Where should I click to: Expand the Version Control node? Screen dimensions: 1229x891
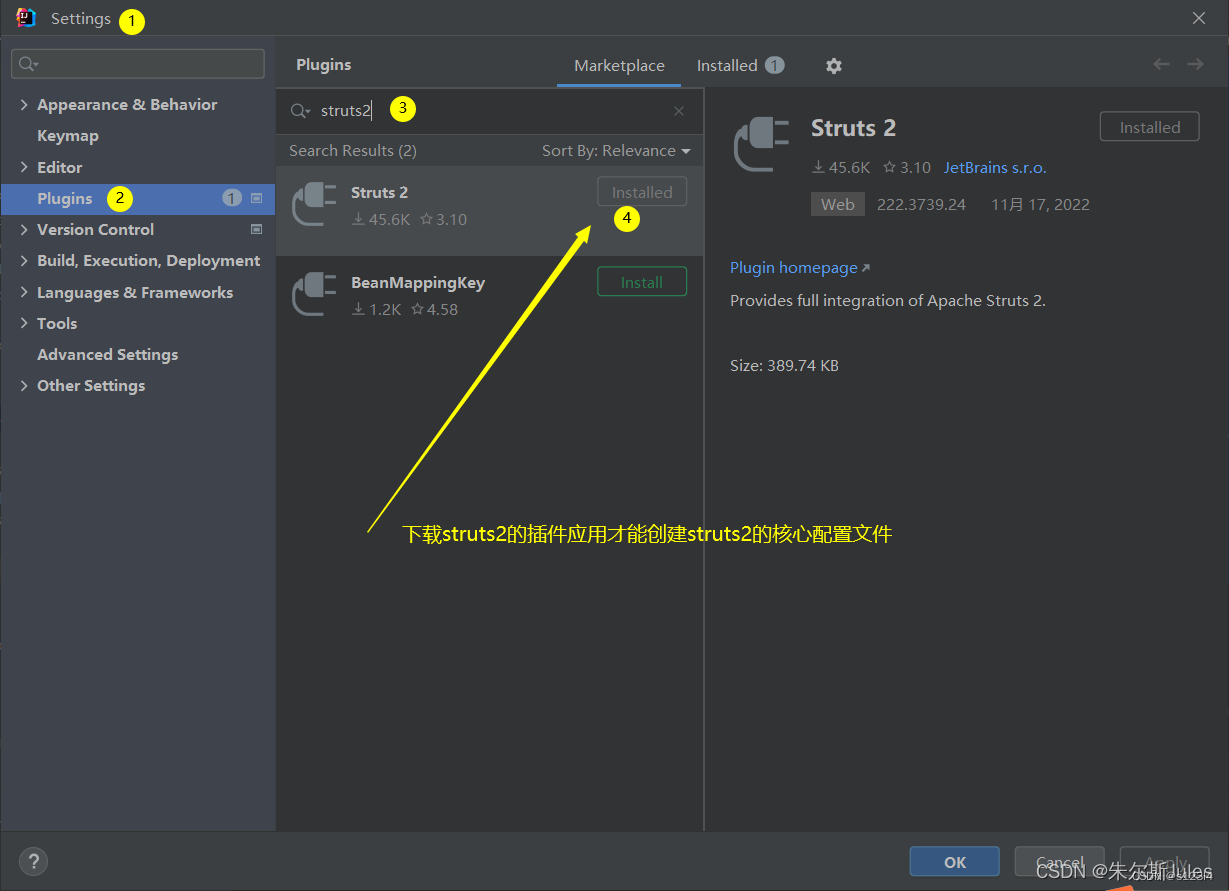tap(24, 229)
